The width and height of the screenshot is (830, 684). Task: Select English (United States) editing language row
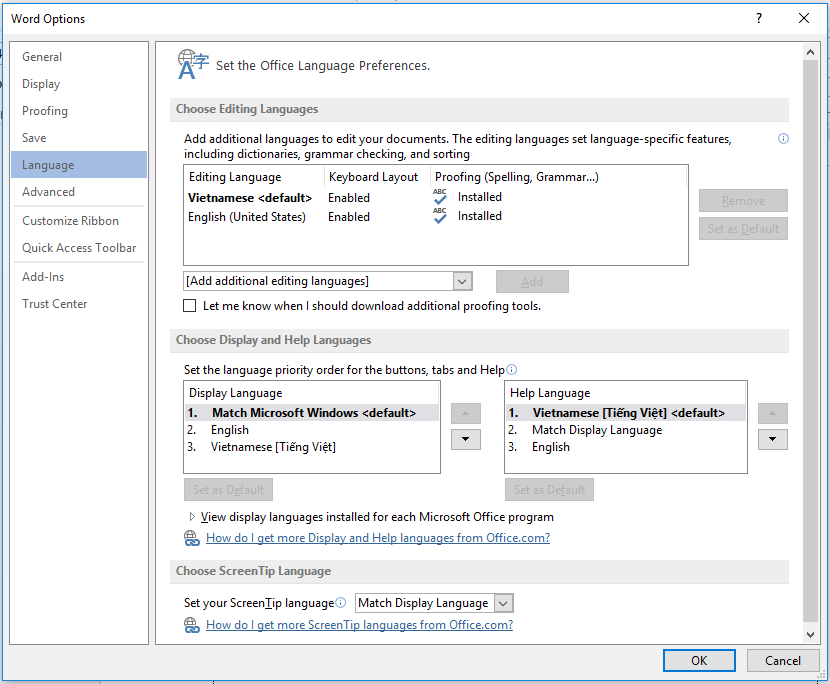247,216
